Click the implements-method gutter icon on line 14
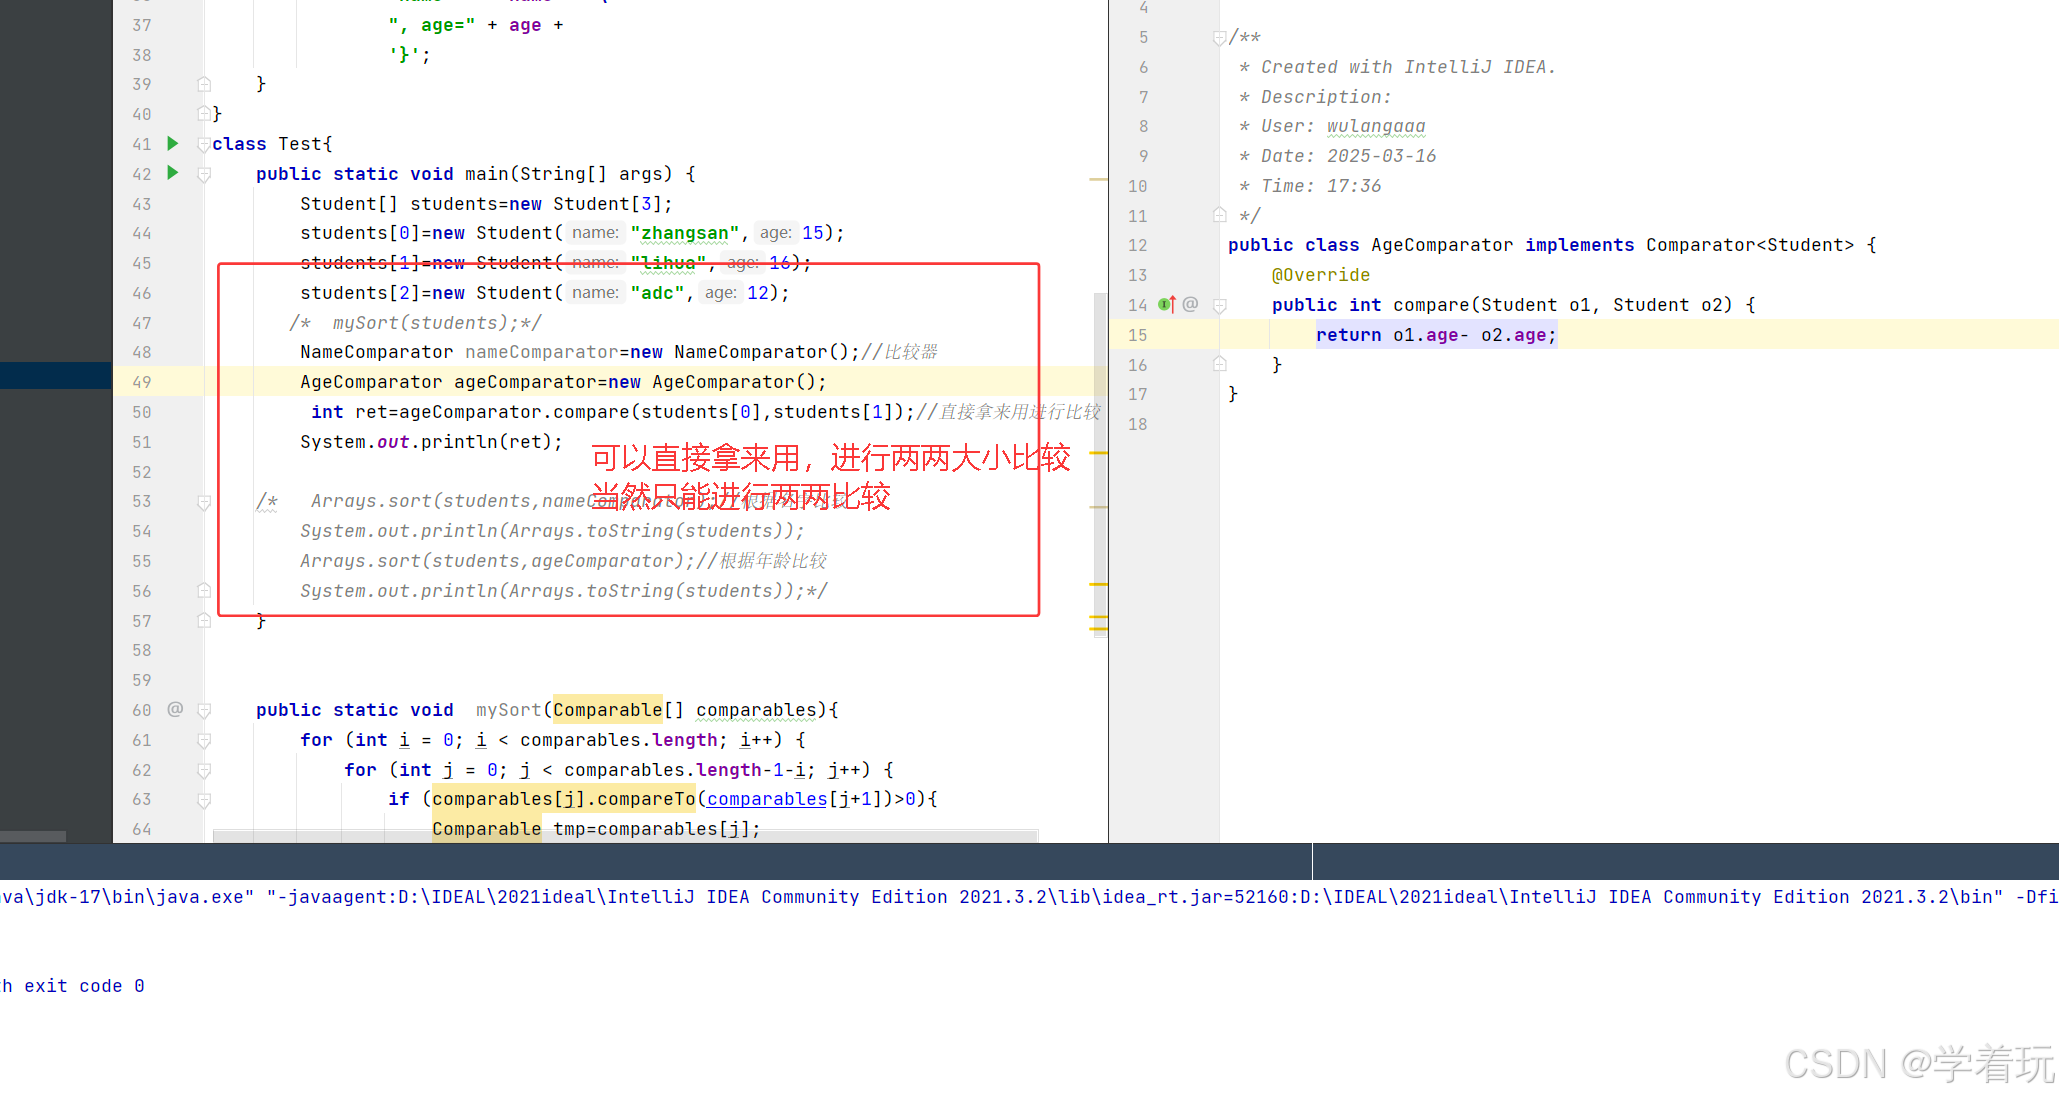2059x1098 pixels. tap(1166, 304)
